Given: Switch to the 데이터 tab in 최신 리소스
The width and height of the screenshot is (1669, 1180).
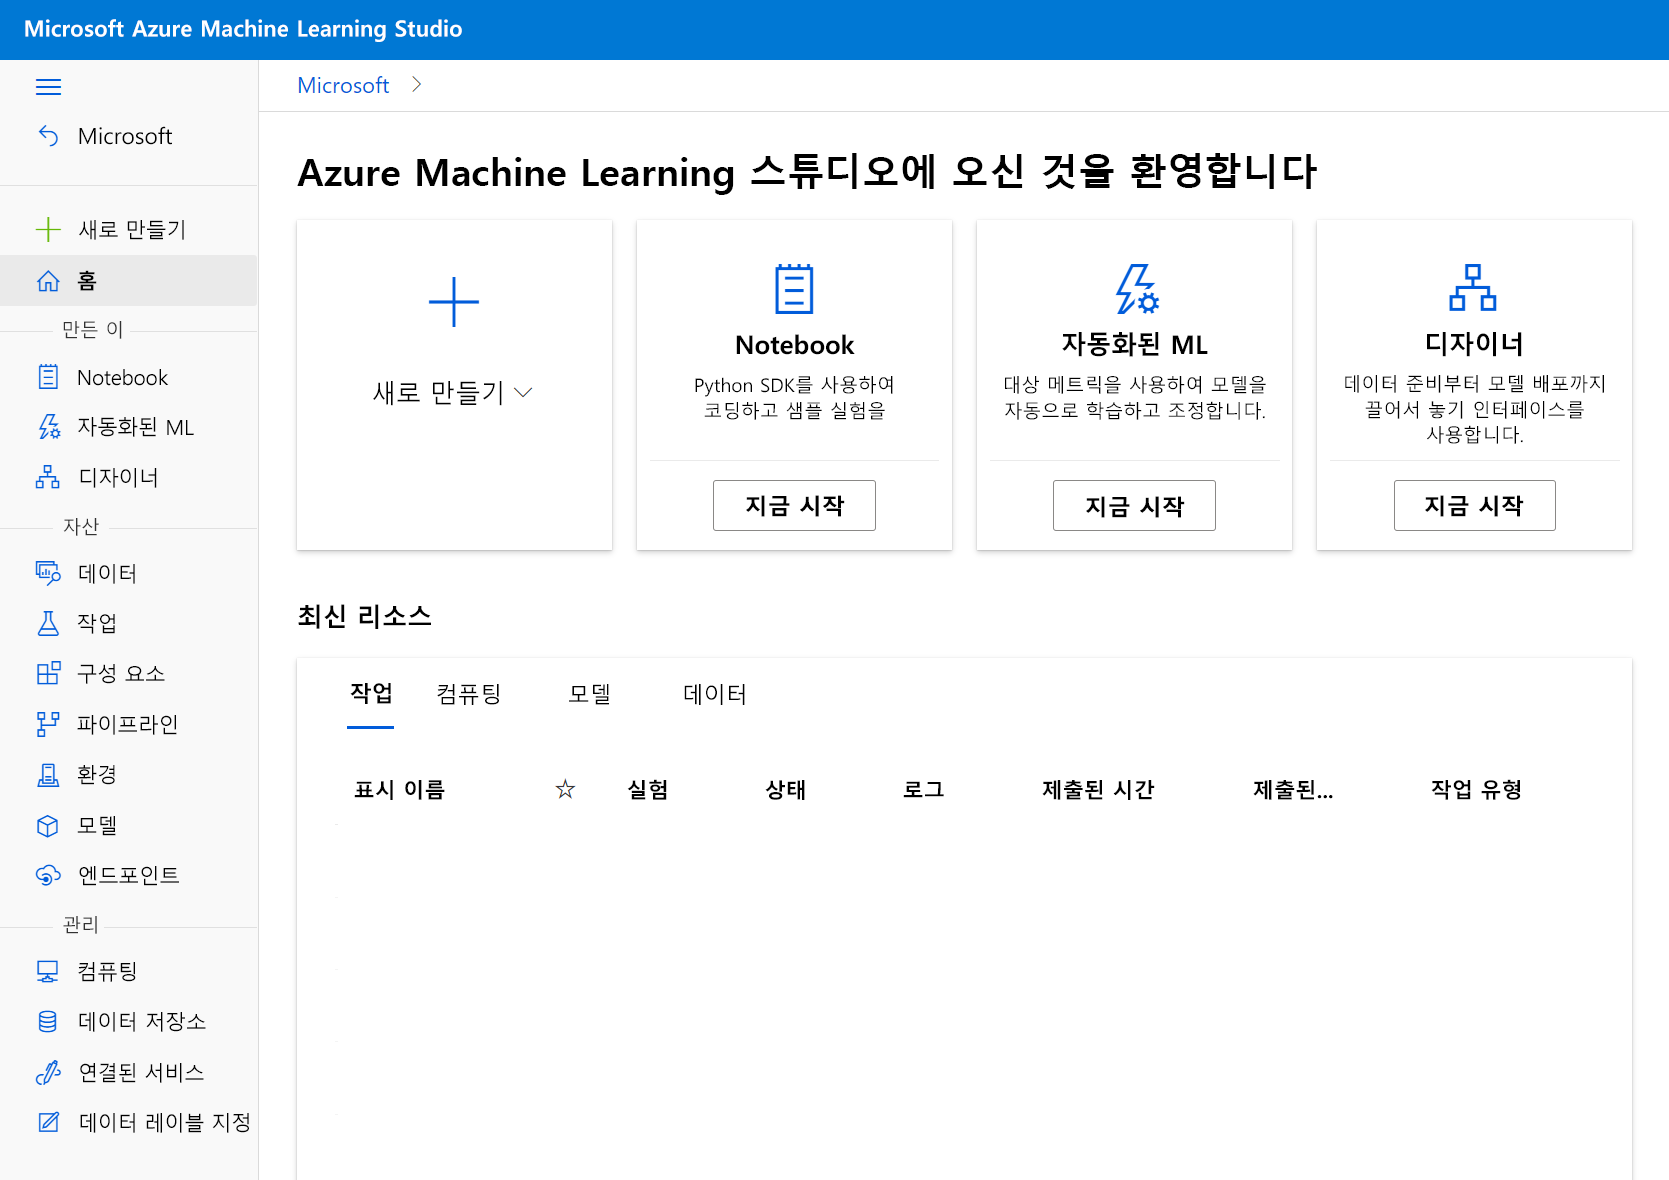Looking at the screenshot, I should tap(715, 693).
